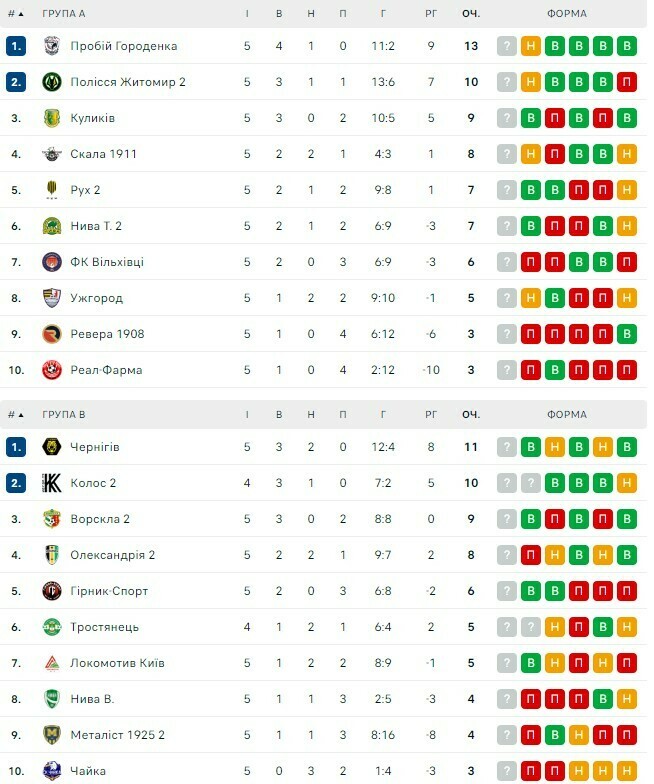Open the Реал-Фарма team name link
Screen dimensions: 654x784
(x=106, y=370)
